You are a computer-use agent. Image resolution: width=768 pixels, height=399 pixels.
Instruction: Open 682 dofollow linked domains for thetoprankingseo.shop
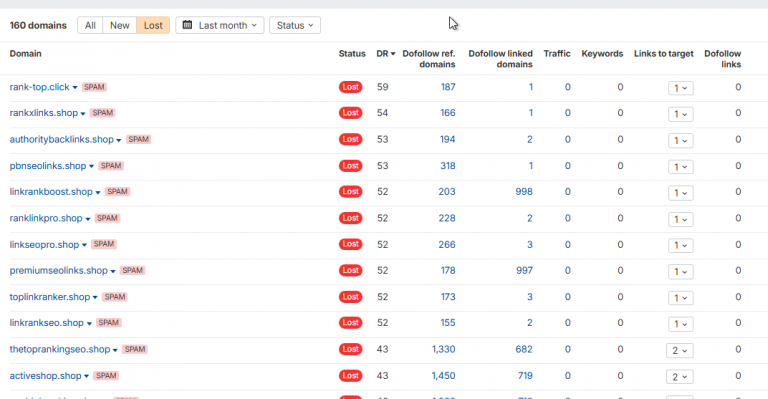coord(524,350)
